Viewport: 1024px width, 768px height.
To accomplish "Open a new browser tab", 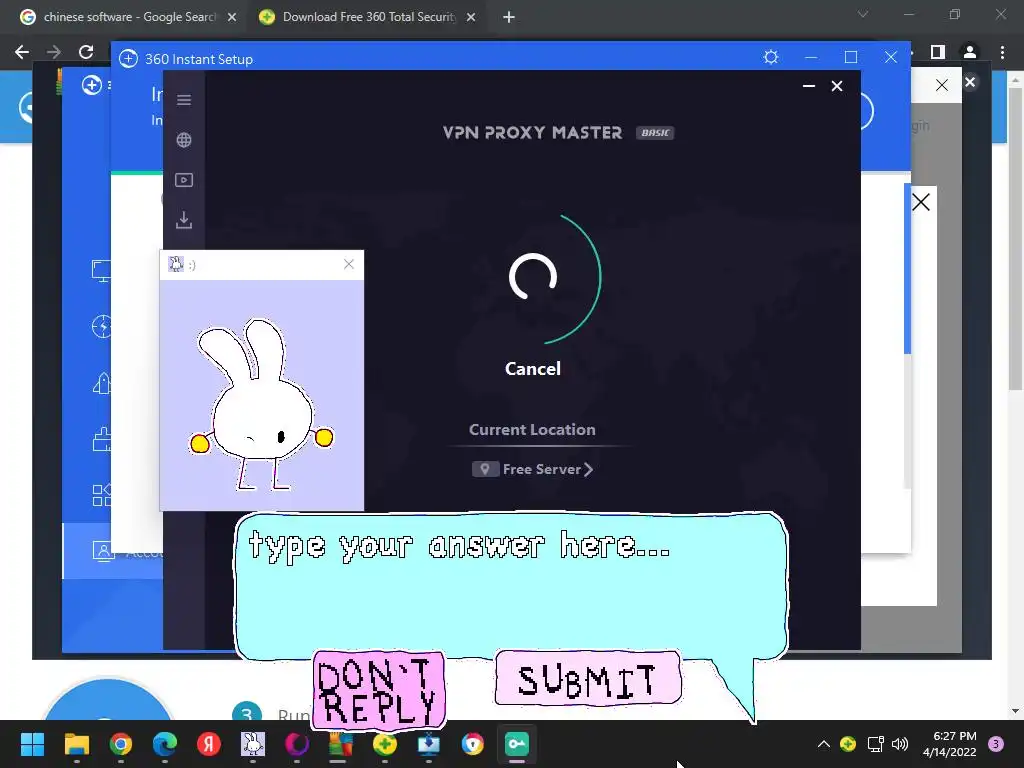I will point(509,17).
